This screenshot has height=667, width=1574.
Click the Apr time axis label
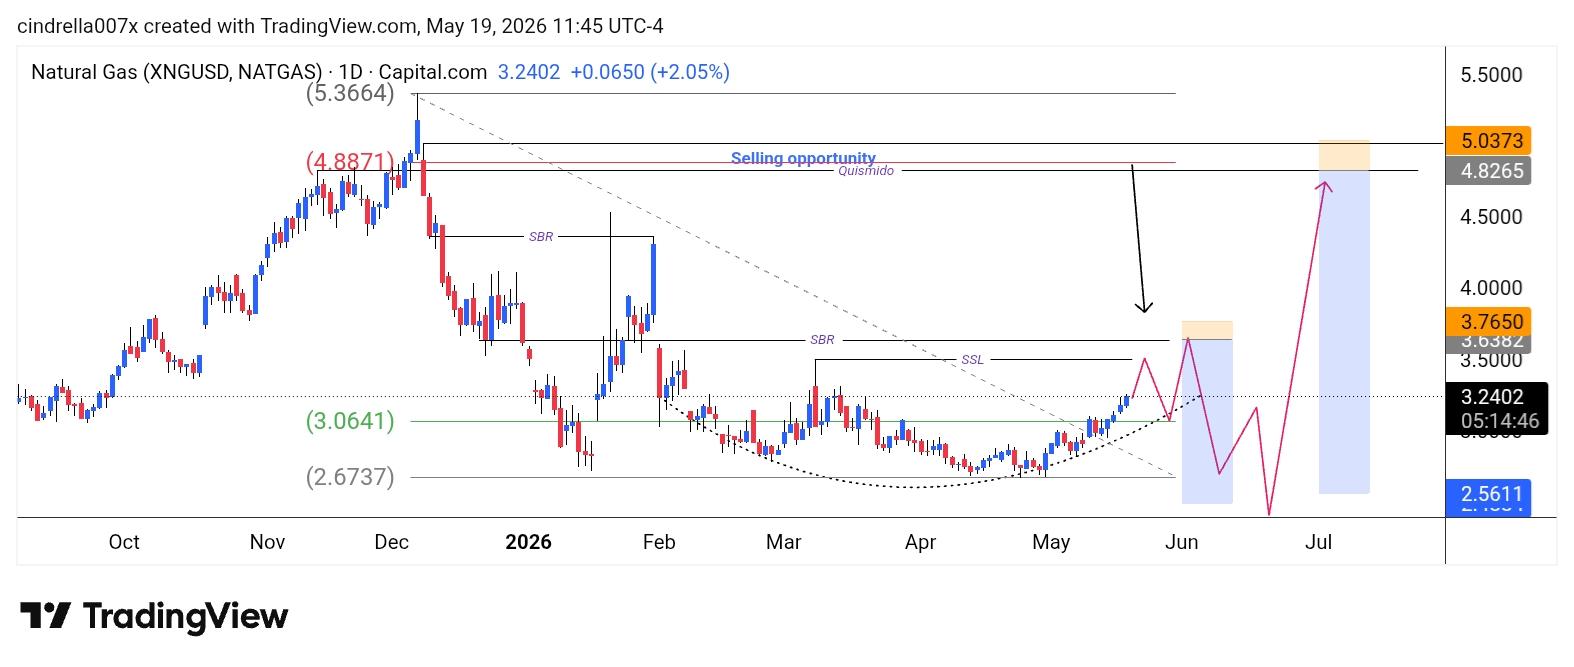coord(920,542)
